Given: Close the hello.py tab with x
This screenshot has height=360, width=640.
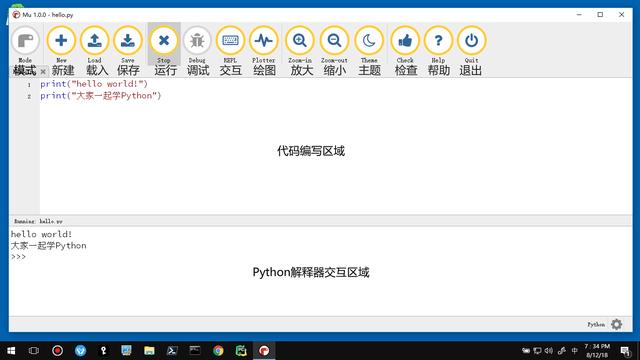Looking at the screenshot, I should 43,71.
